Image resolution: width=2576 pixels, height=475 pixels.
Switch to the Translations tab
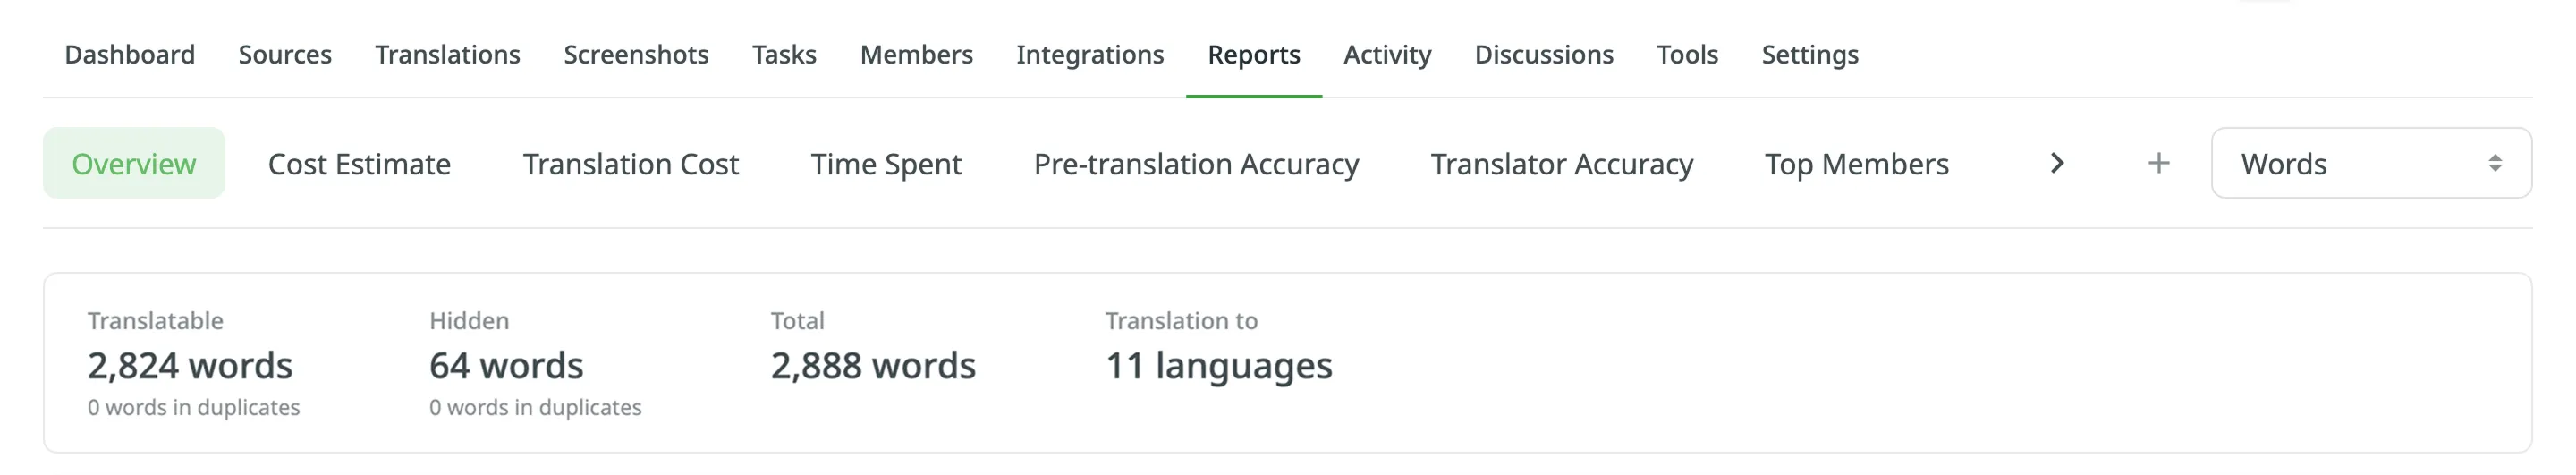pos(447,54)
